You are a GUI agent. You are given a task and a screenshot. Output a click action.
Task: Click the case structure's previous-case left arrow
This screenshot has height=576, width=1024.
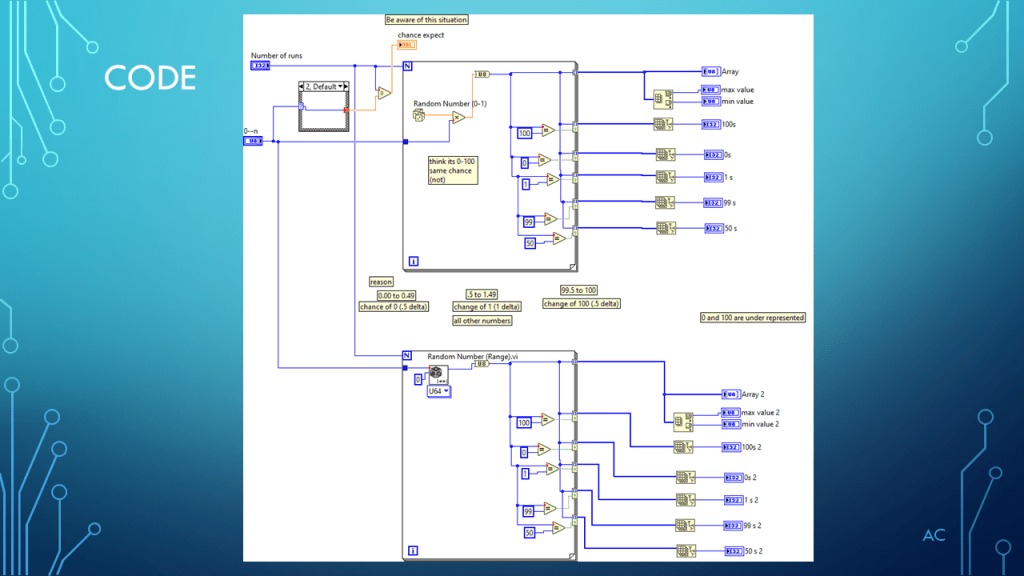pyautogui.click(x=303, y=87)
